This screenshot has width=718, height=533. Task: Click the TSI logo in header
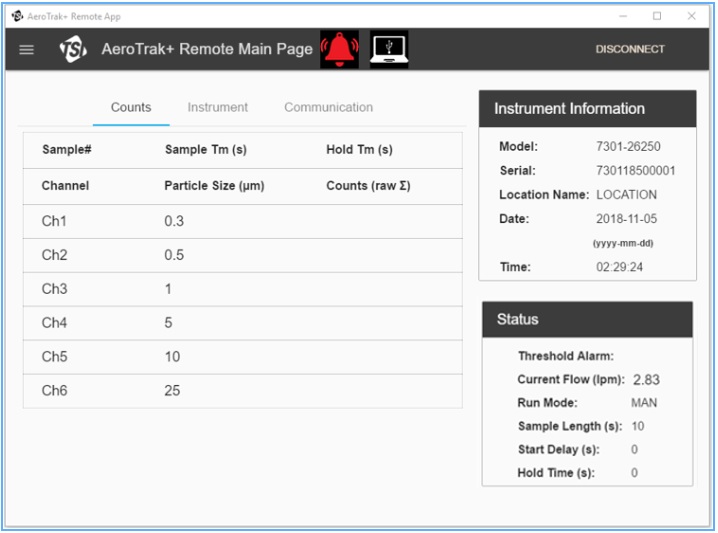(x=73, y=49)
